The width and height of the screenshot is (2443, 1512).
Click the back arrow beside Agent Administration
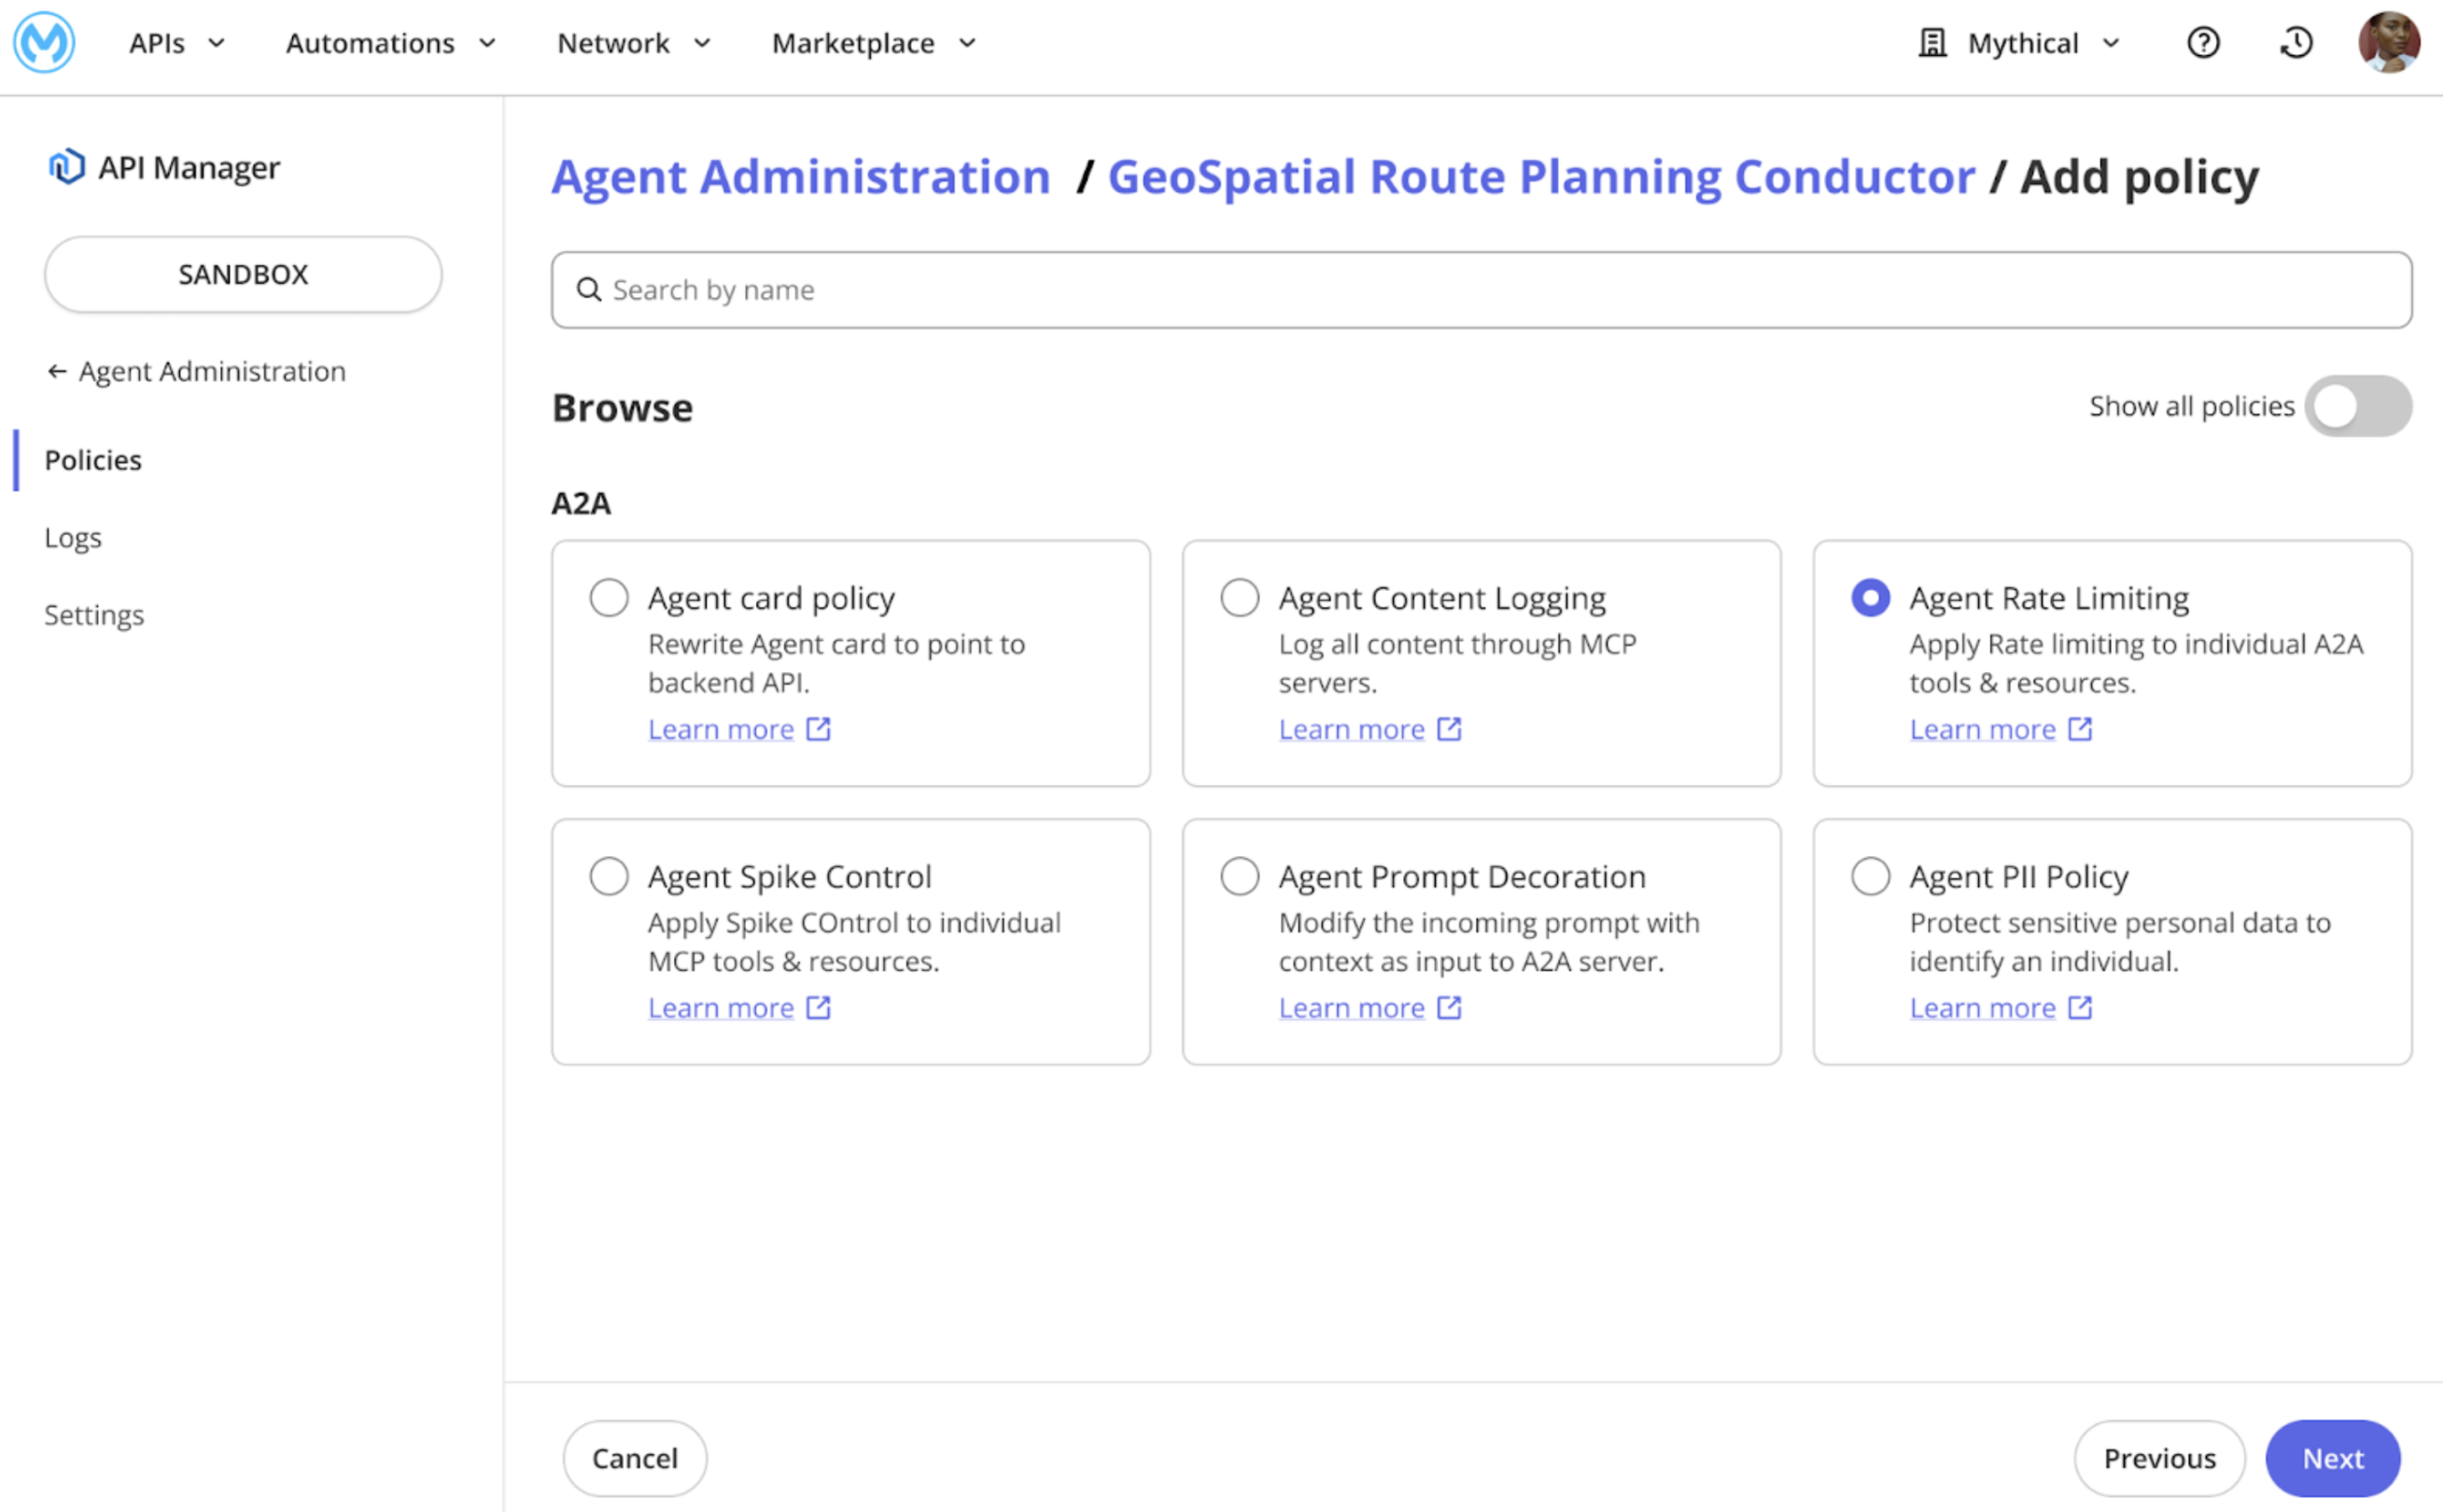point(57,371)
